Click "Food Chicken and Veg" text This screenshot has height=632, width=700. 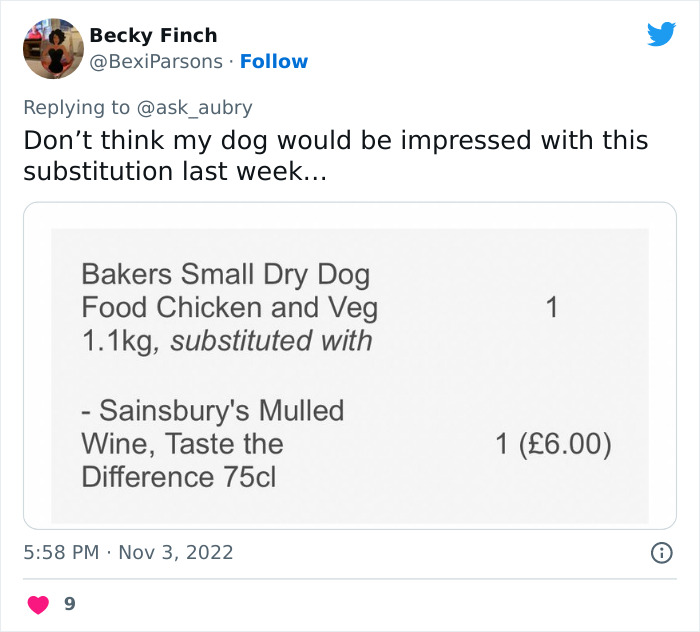(x=229, y=307)
